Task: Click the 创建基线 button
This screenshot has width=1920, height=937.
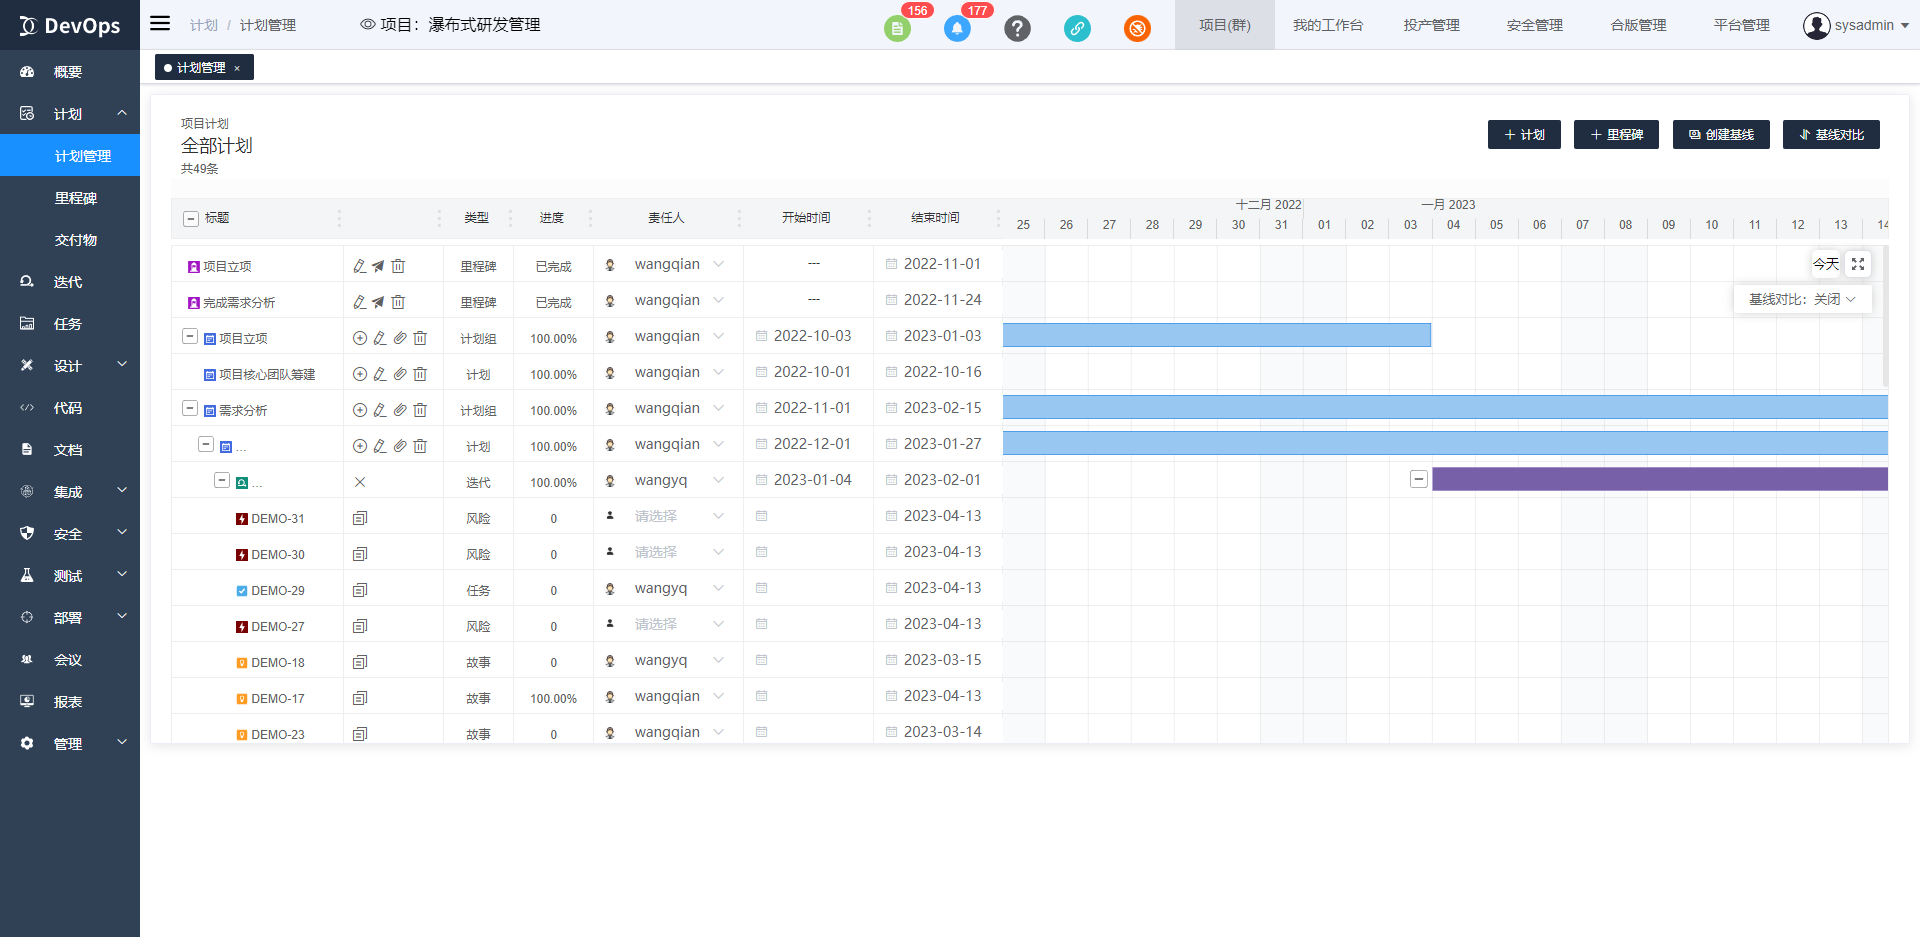Action: (1721, 134)
